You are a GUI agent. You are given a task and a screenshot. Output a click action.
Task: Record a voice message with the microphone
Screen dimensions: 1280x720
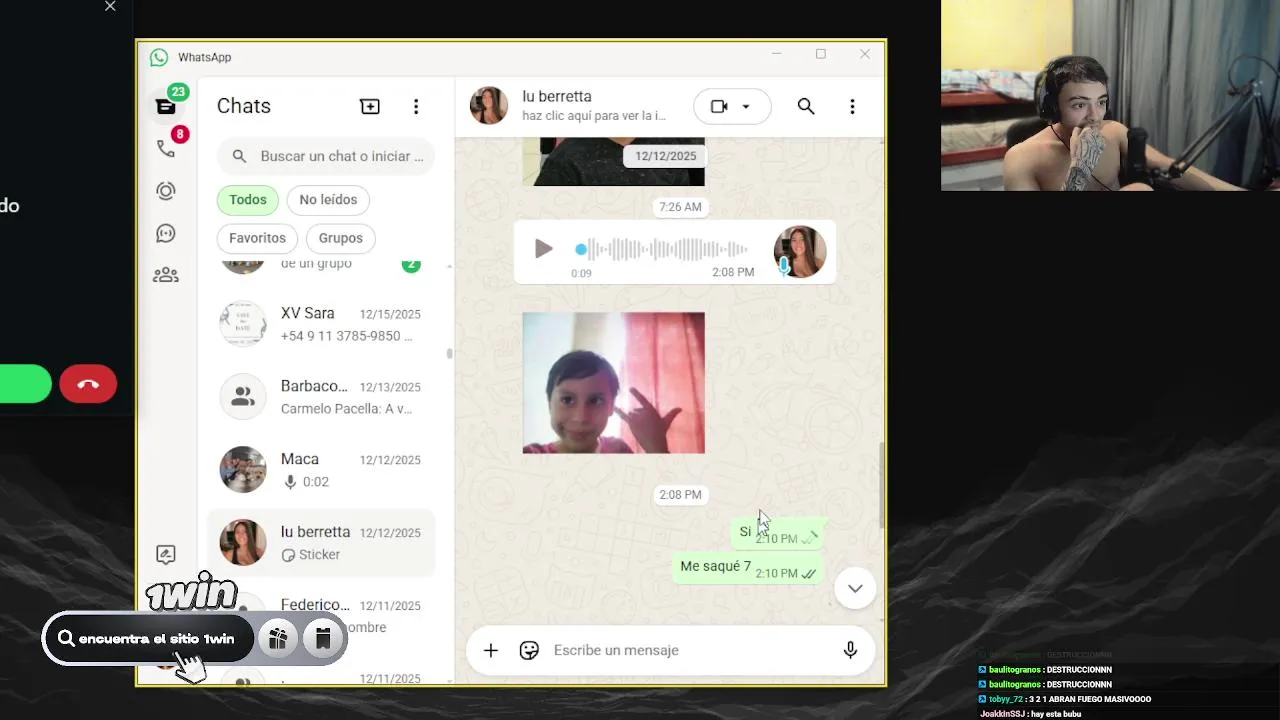(850, 650)
